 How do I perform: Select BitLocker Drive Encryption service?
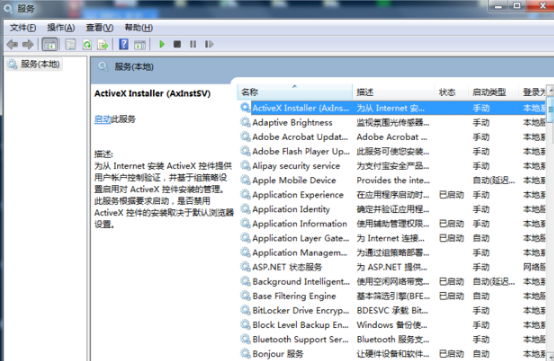pyautogui.click(x=393, y=311)
